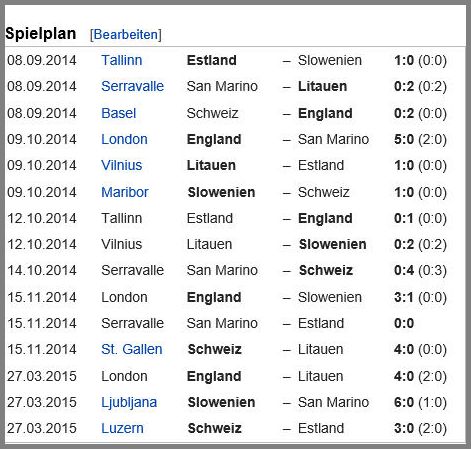Open the St. Gallen link
The height and width of the screenshot is (449, 471).
coord(132,349)
